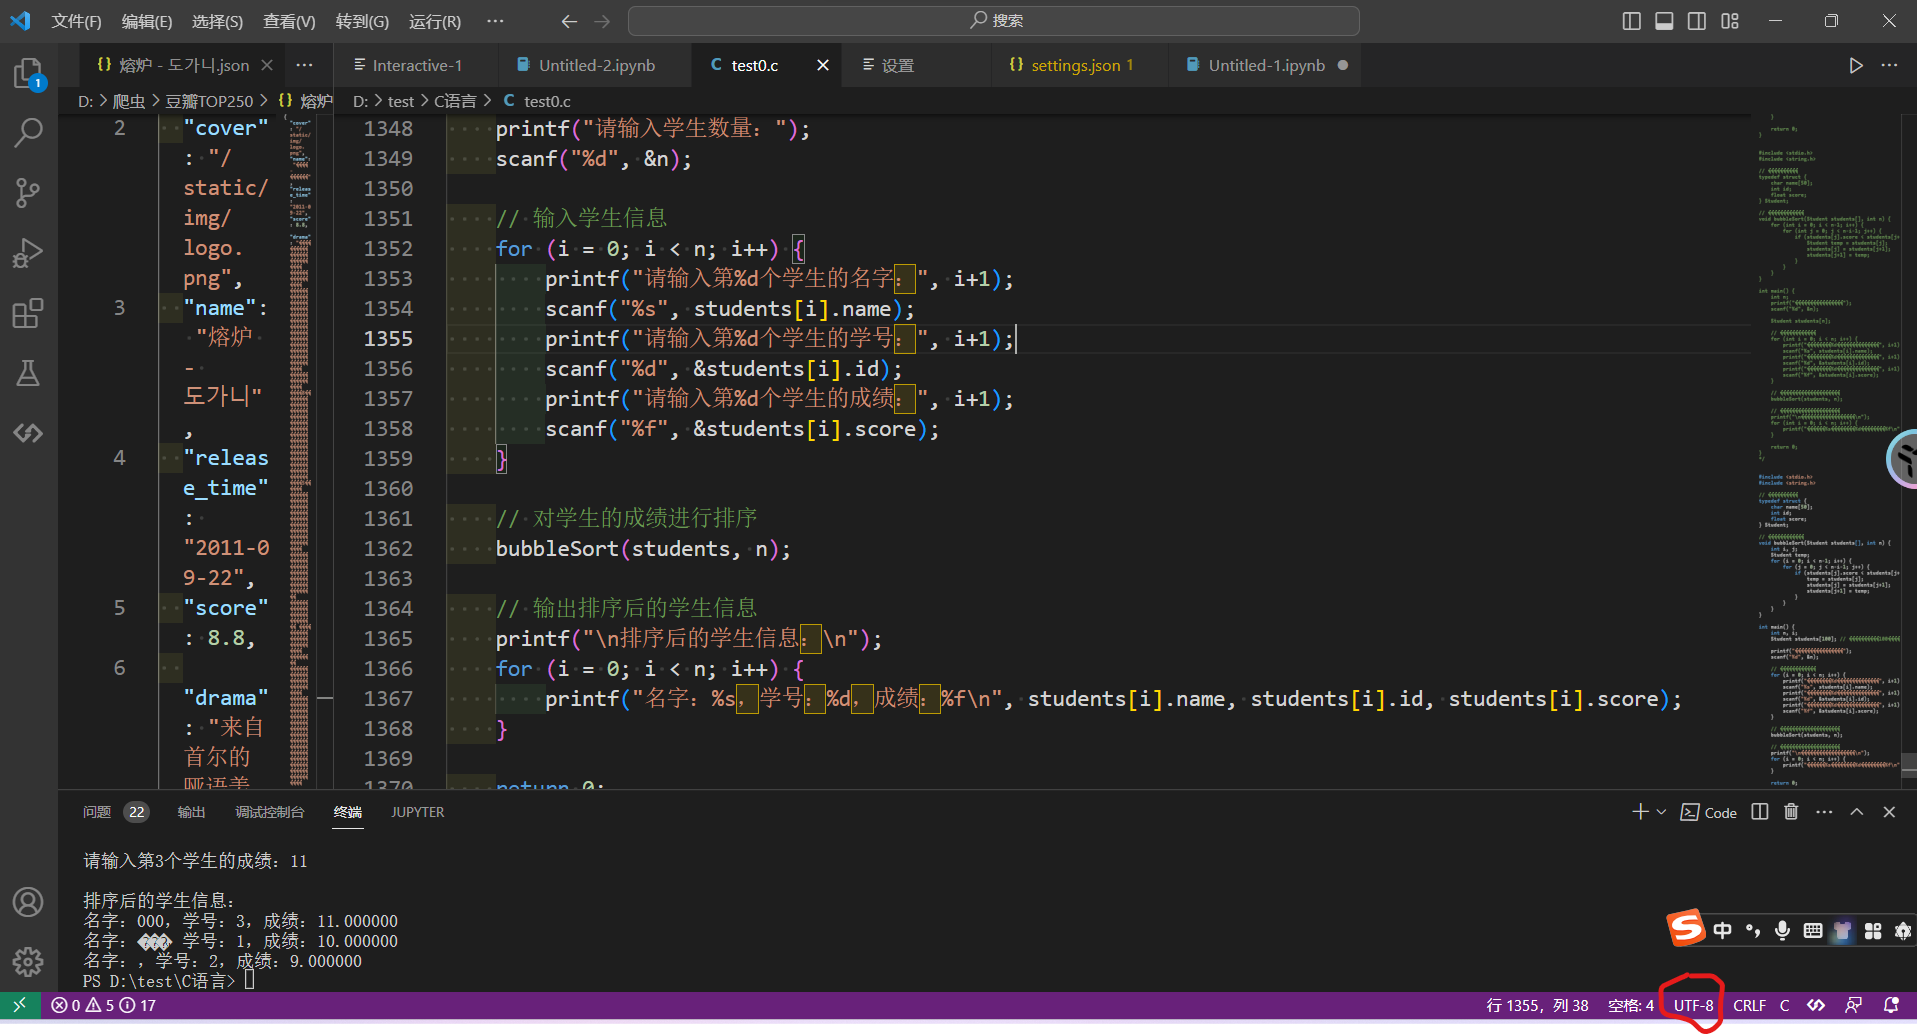Split the terminal

coord(1760,812)
